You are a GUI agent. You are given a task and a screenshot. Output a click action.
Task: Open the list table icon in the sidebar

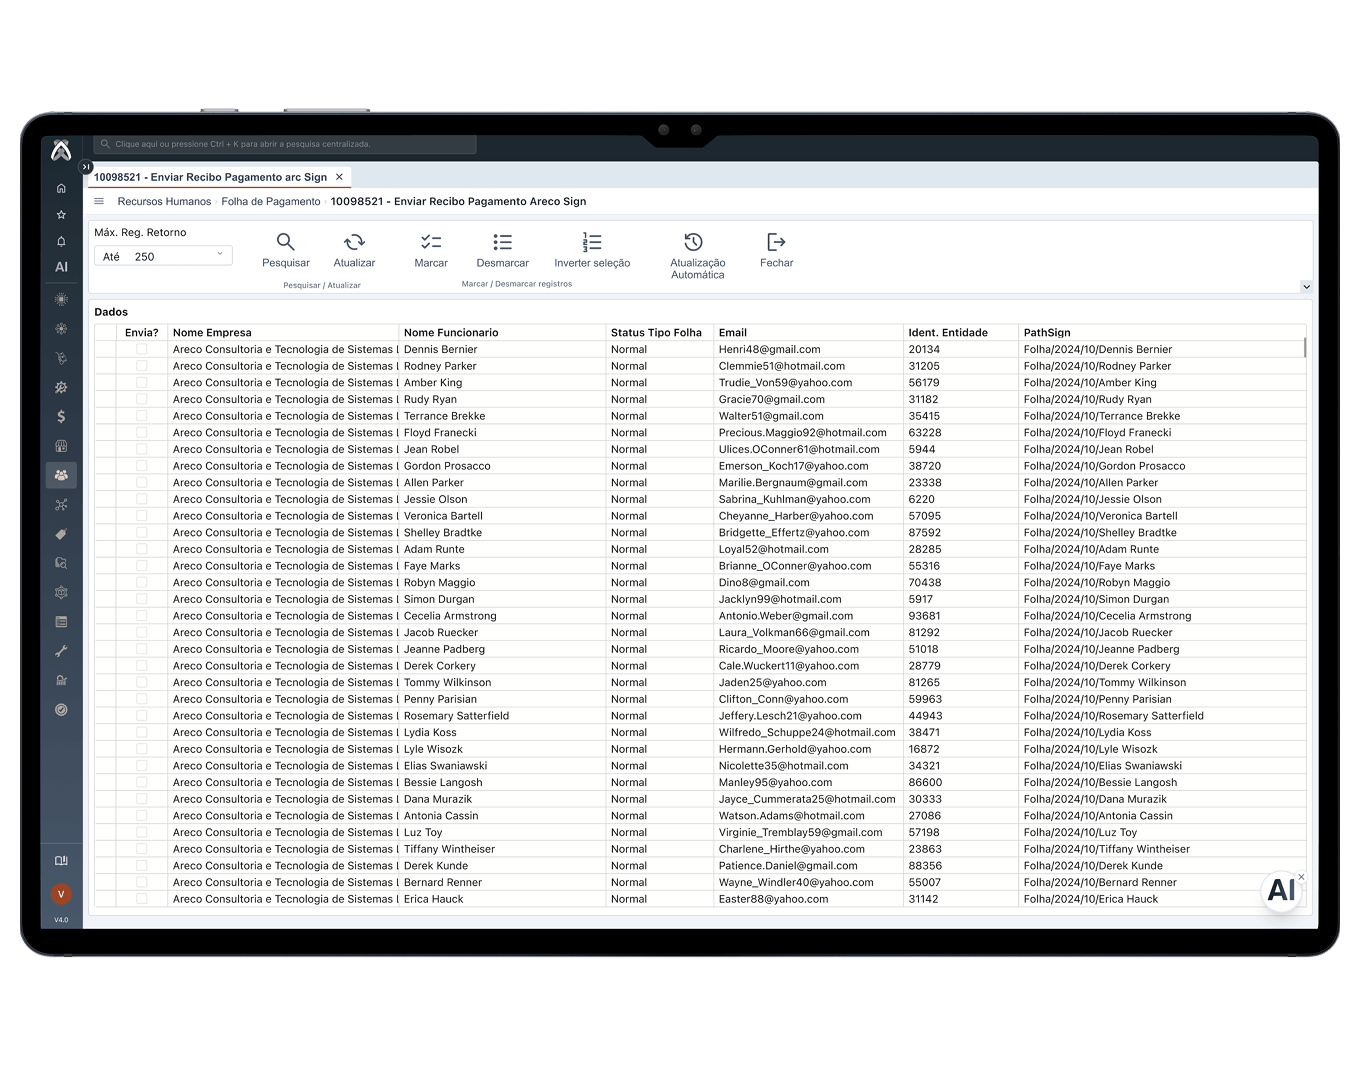point(61,622)
